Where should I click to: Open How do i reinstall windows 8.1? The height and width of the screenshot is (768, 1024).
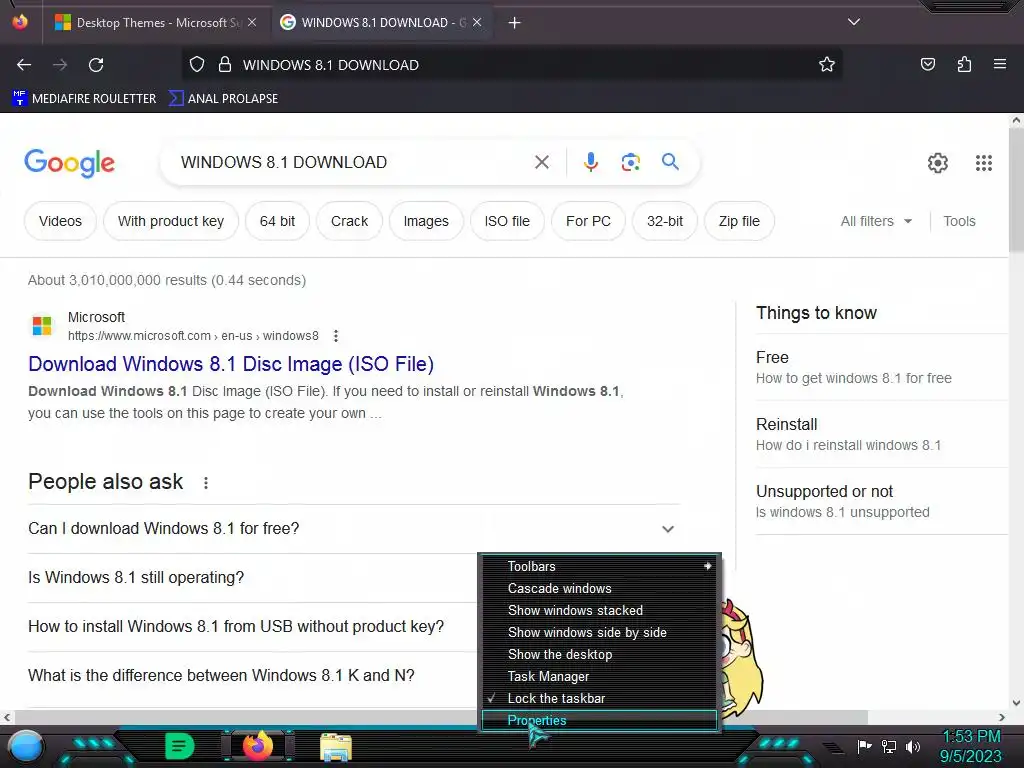point(848,445)
